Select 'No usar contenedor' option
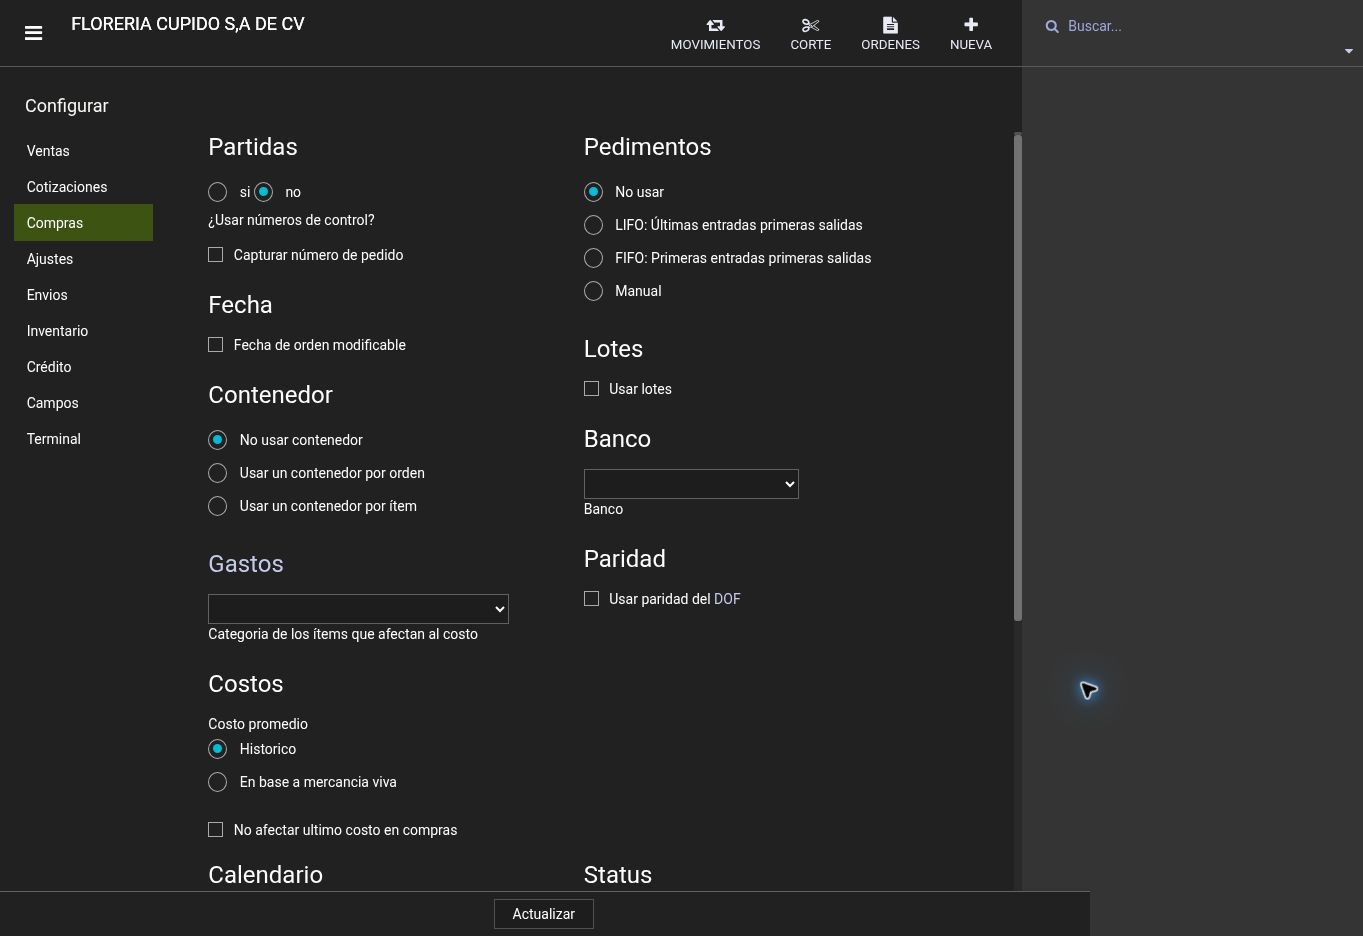Image resolution: width=1363 pixels, height=936 pixels. 218,440
